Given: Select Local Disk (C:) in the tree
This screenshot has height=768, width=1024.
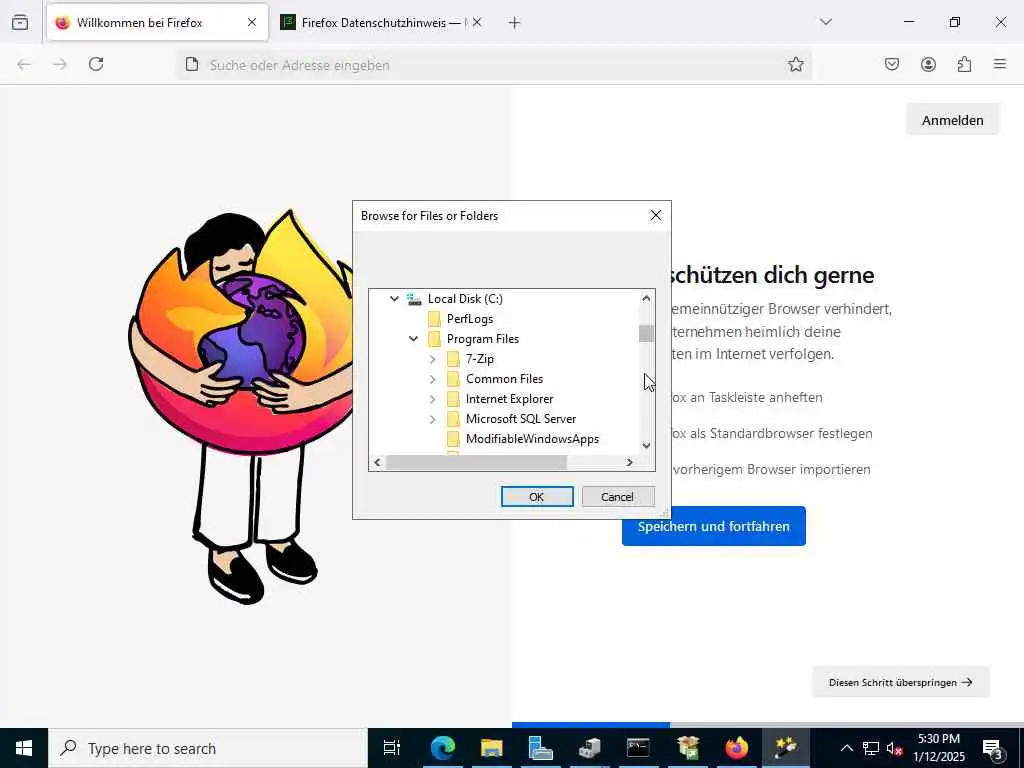Looking at the screenshot, I should click(x=465, y=299).
